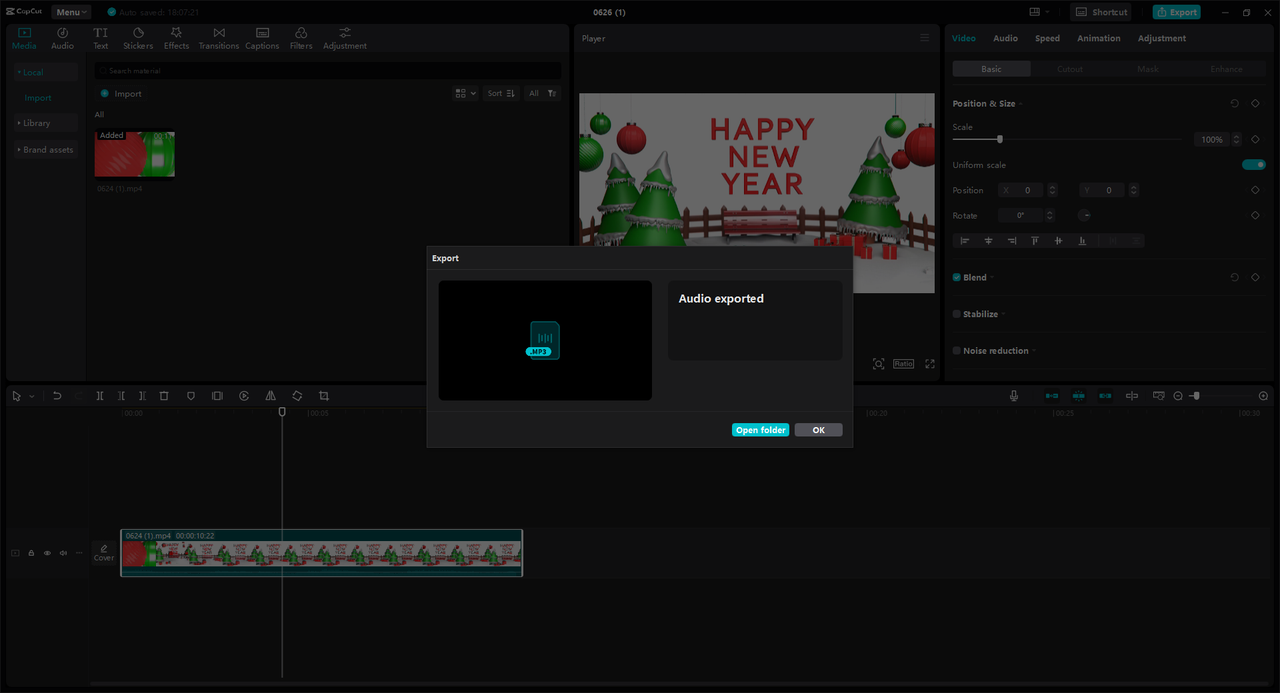
Task: Click the Cover edit button on track
Action: [x=104, y=553]
